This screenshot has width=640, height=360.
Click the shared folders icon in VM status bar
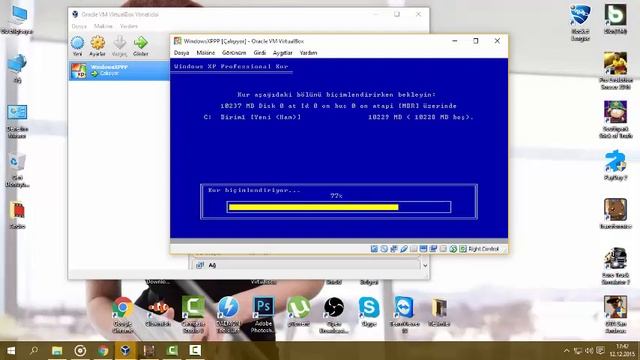[413, 249]
